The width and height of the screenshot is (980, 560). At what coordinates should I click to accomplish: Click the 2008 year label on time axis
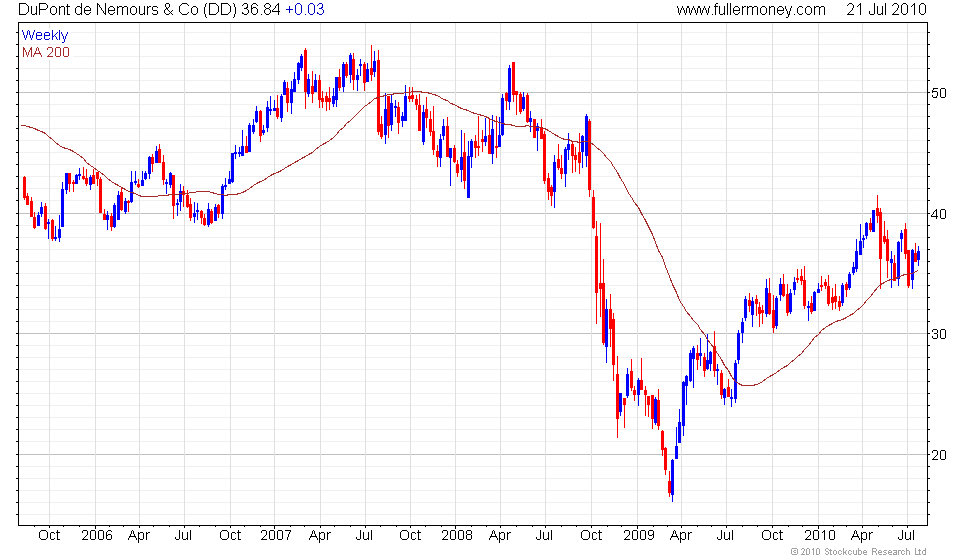click(457, 536)
